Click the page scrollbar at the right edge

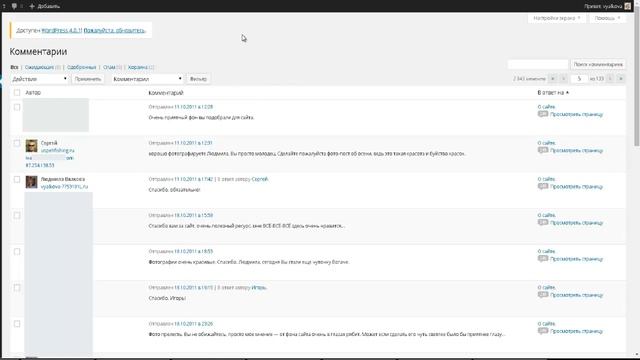pos(636,78)
